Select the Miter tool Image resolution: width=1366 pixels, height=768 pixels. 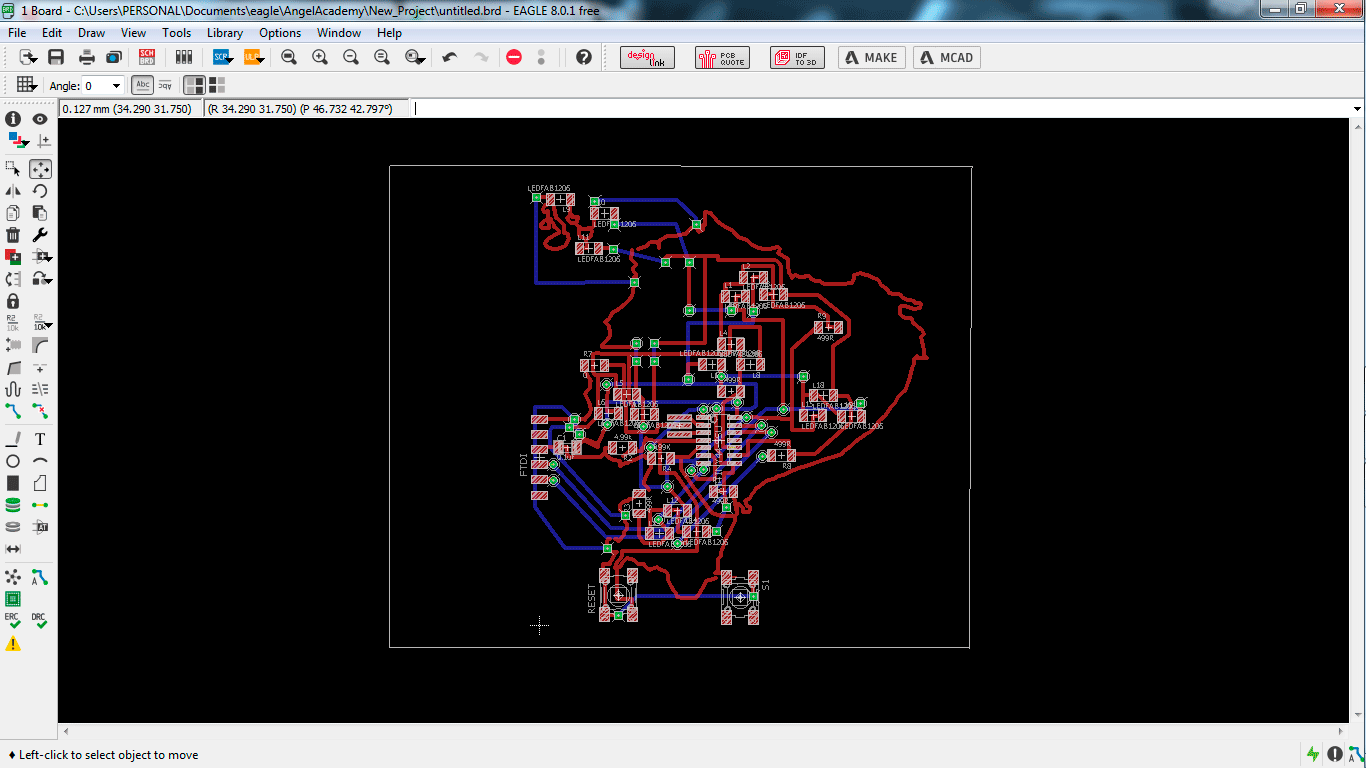pos(40,345)
